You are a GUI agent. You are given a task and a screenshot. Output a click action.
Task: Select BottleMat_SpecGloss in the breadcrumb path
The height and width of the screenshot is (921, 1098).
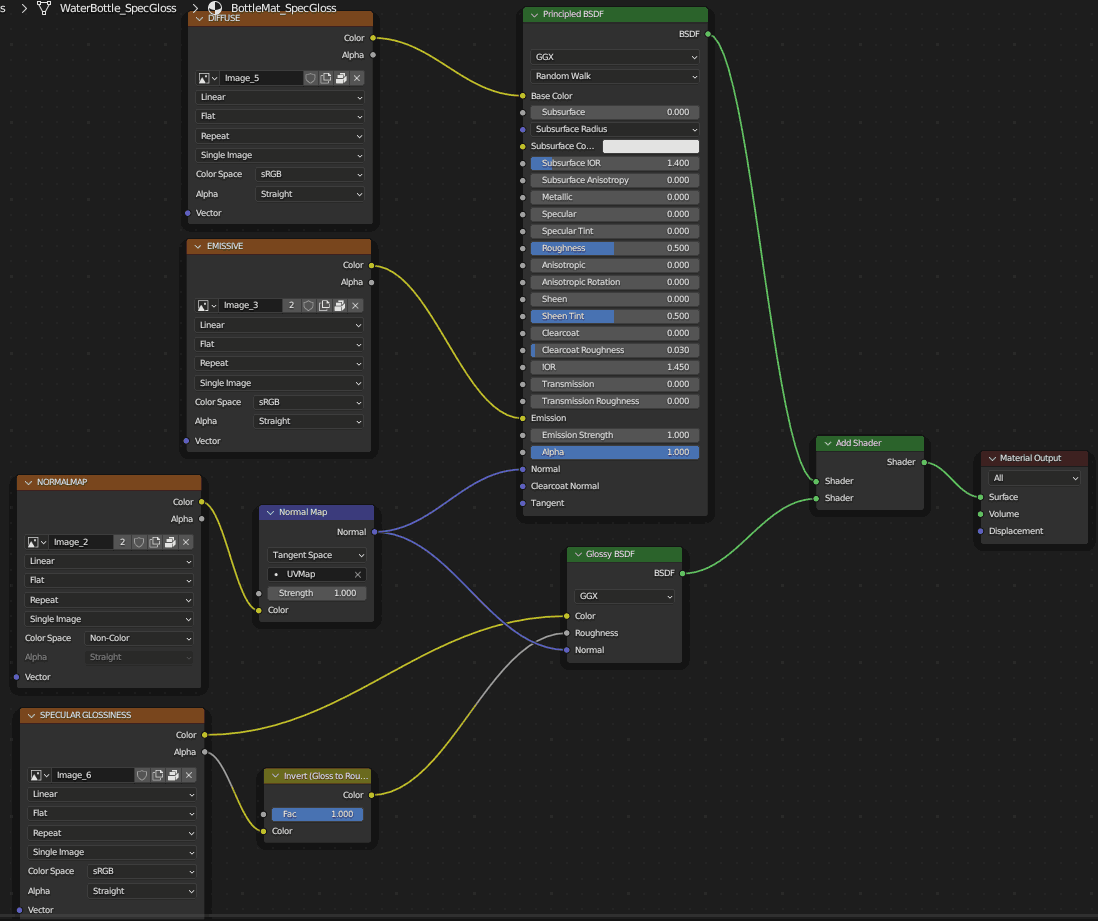[282, 8]
